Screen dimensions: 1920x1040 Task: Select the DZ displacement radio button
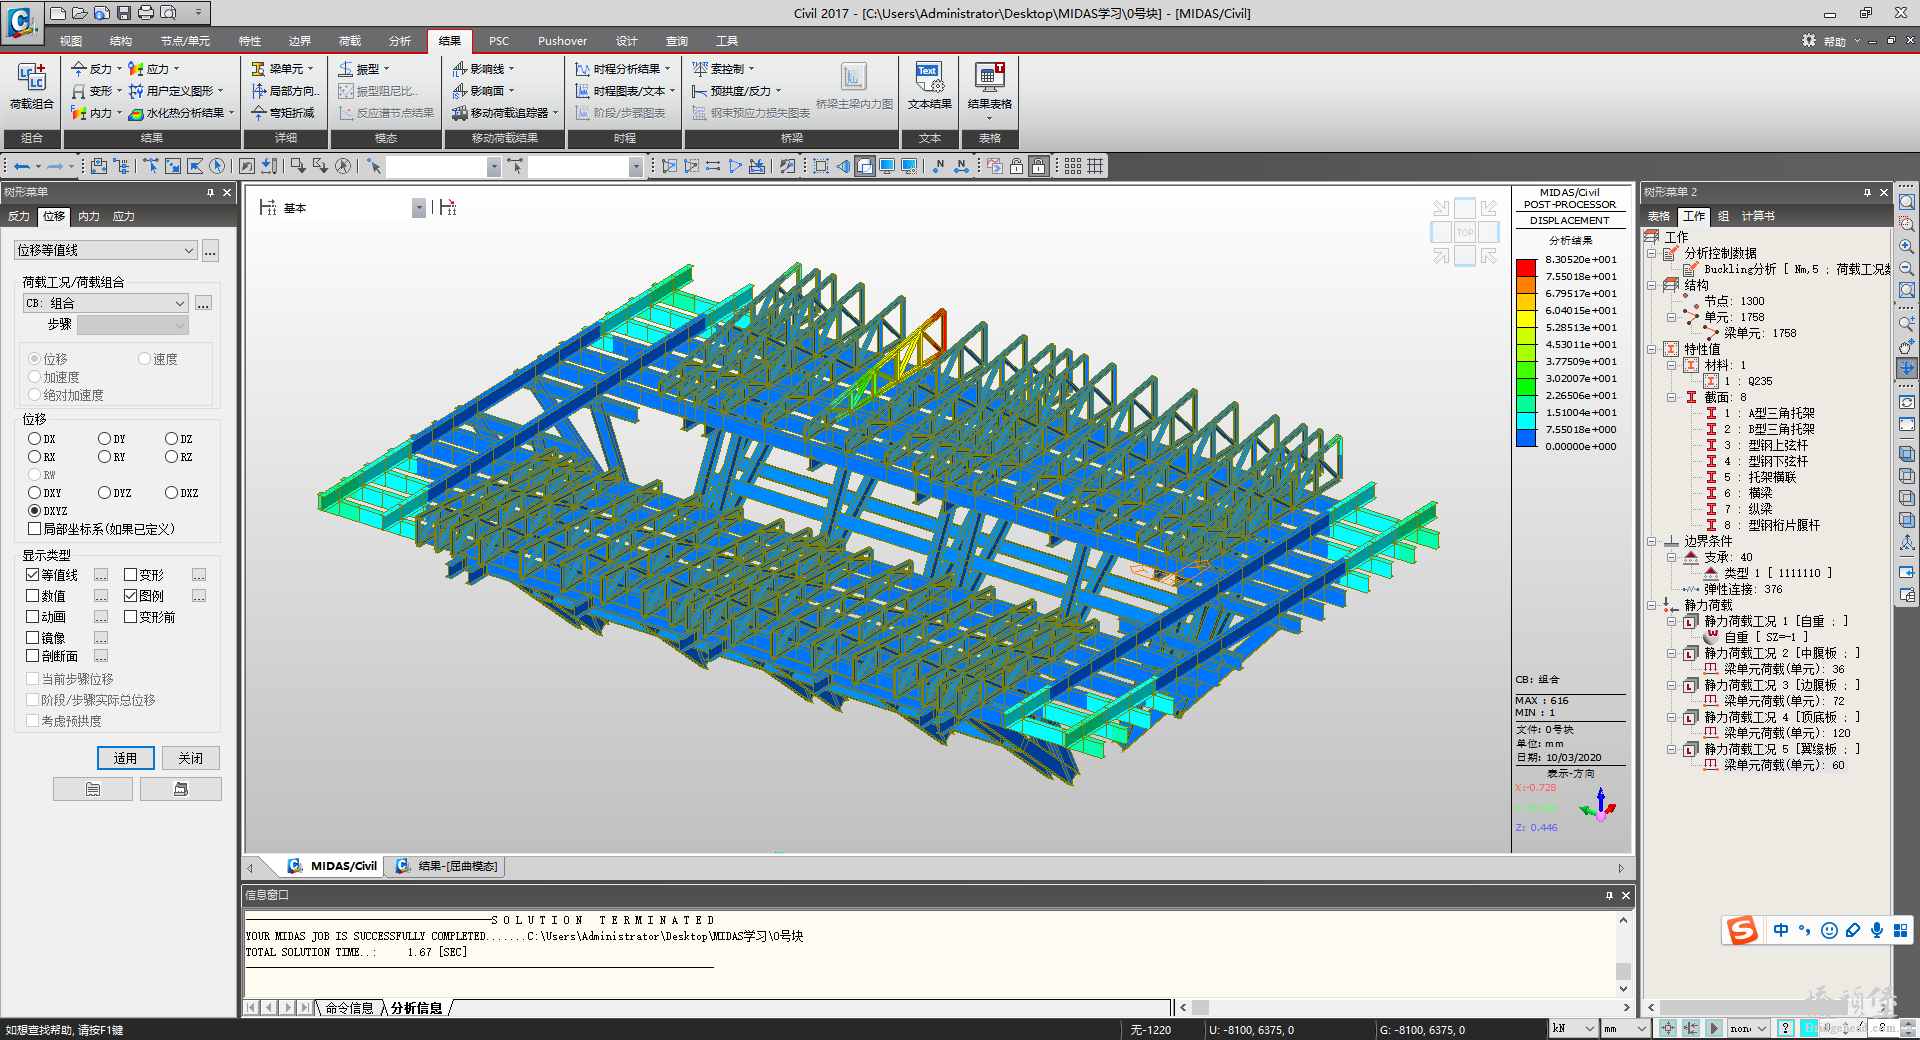click(172, 439)
